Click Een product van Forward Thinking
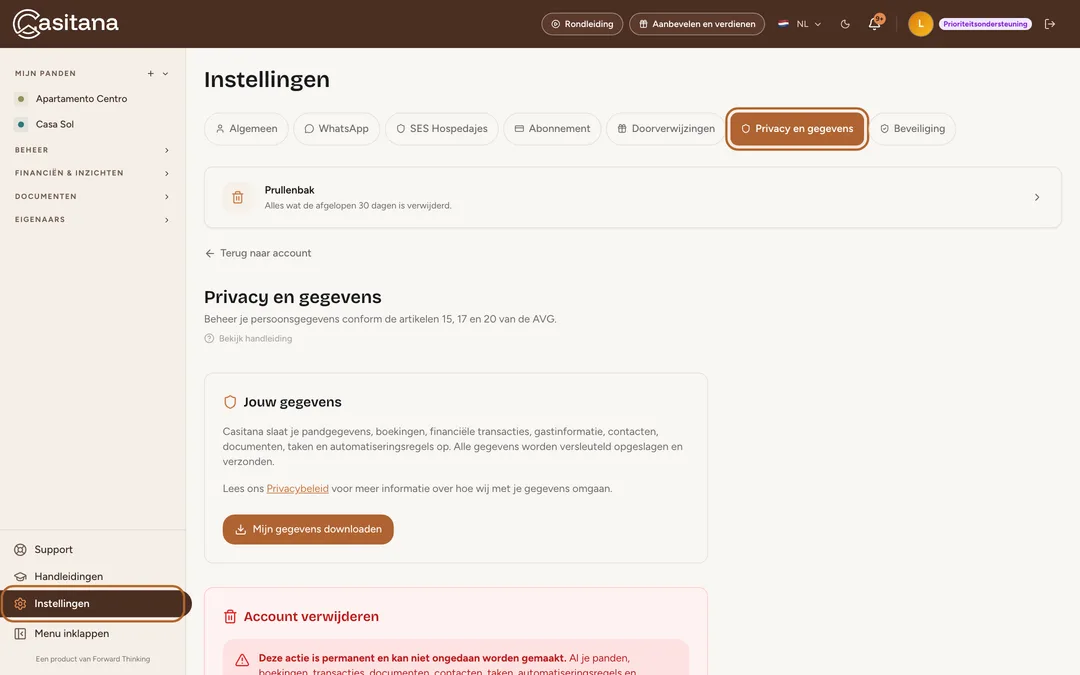The height and width of the screenshot is (675, 1080). [x=92, y=659]
